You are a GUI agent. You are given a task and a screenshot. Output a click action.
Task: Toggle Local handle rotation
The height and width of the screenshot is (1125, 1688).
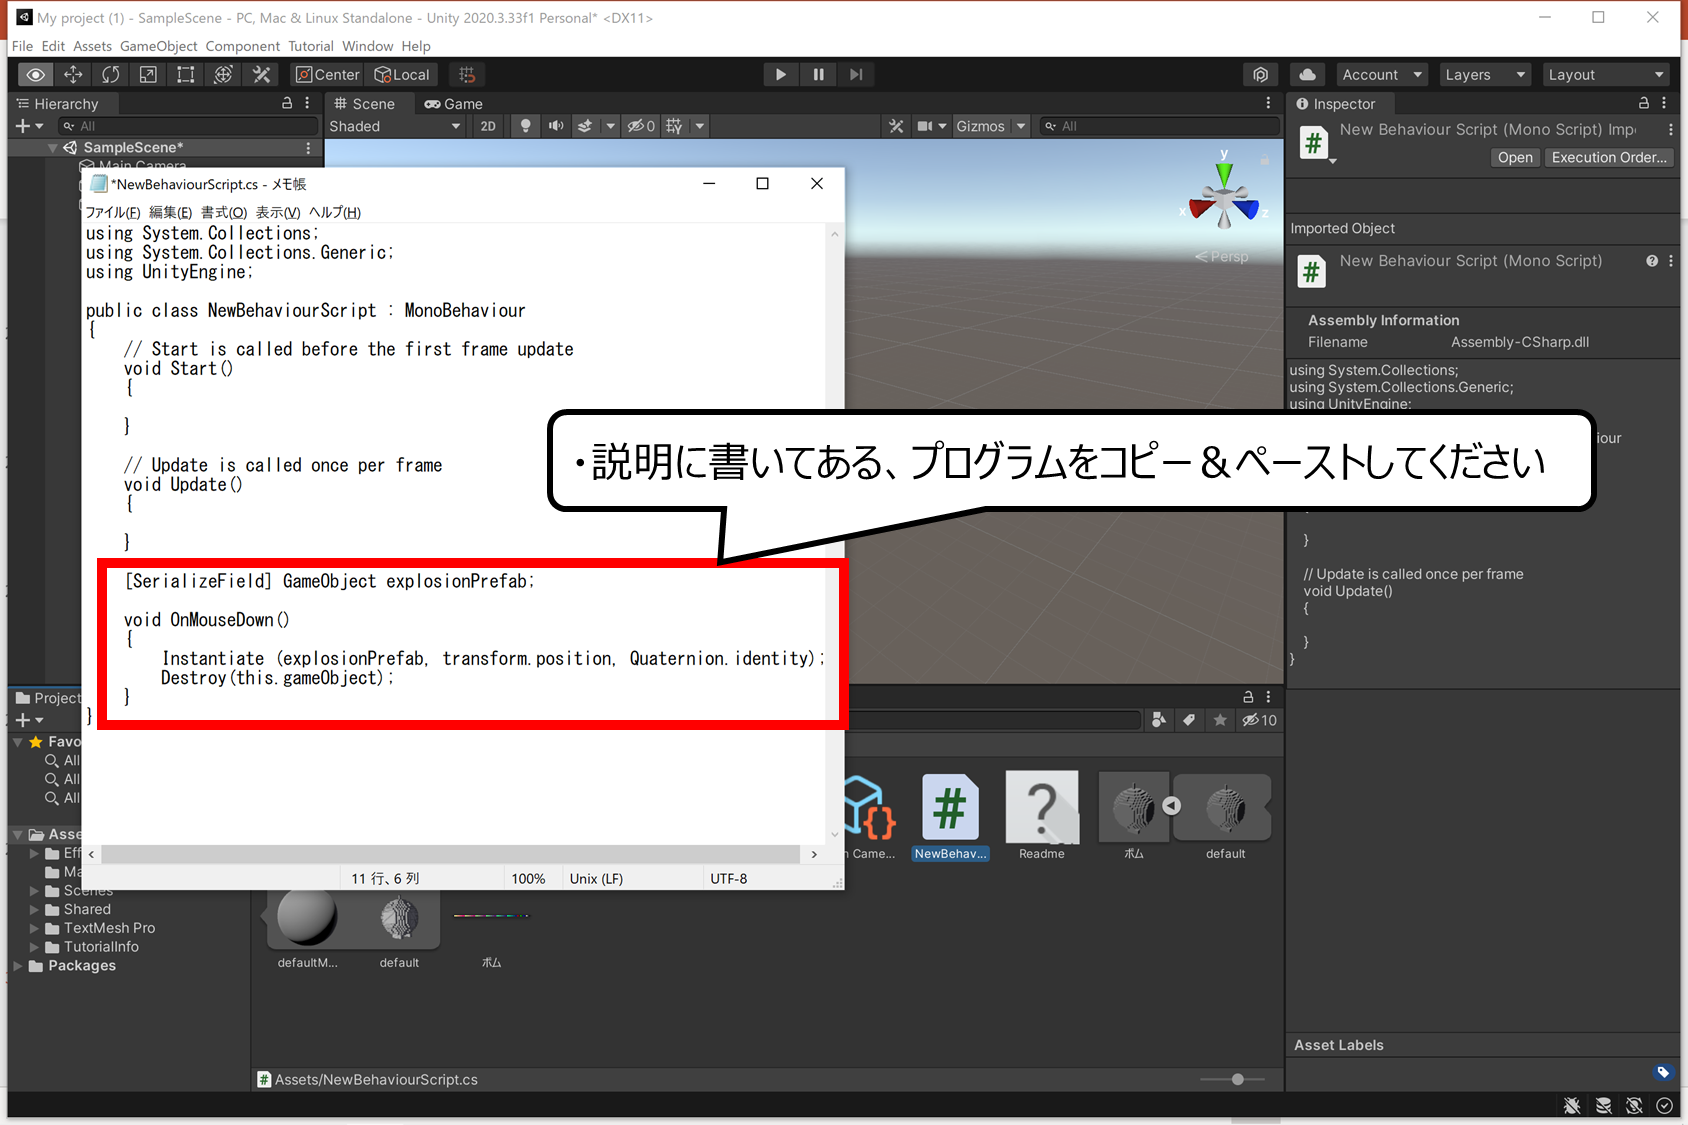pos(402,75)
